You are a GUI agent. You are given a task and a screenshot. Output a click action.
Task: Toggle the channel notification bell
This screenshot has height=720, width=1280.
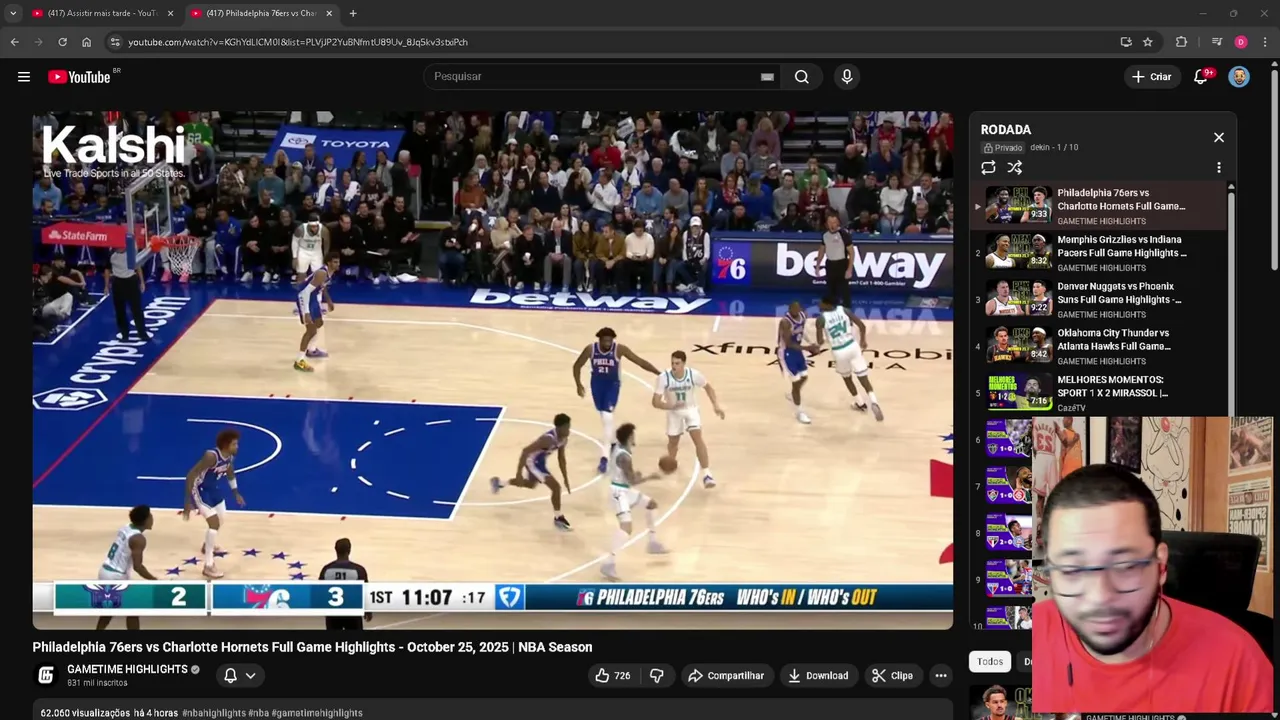[230, 676]
